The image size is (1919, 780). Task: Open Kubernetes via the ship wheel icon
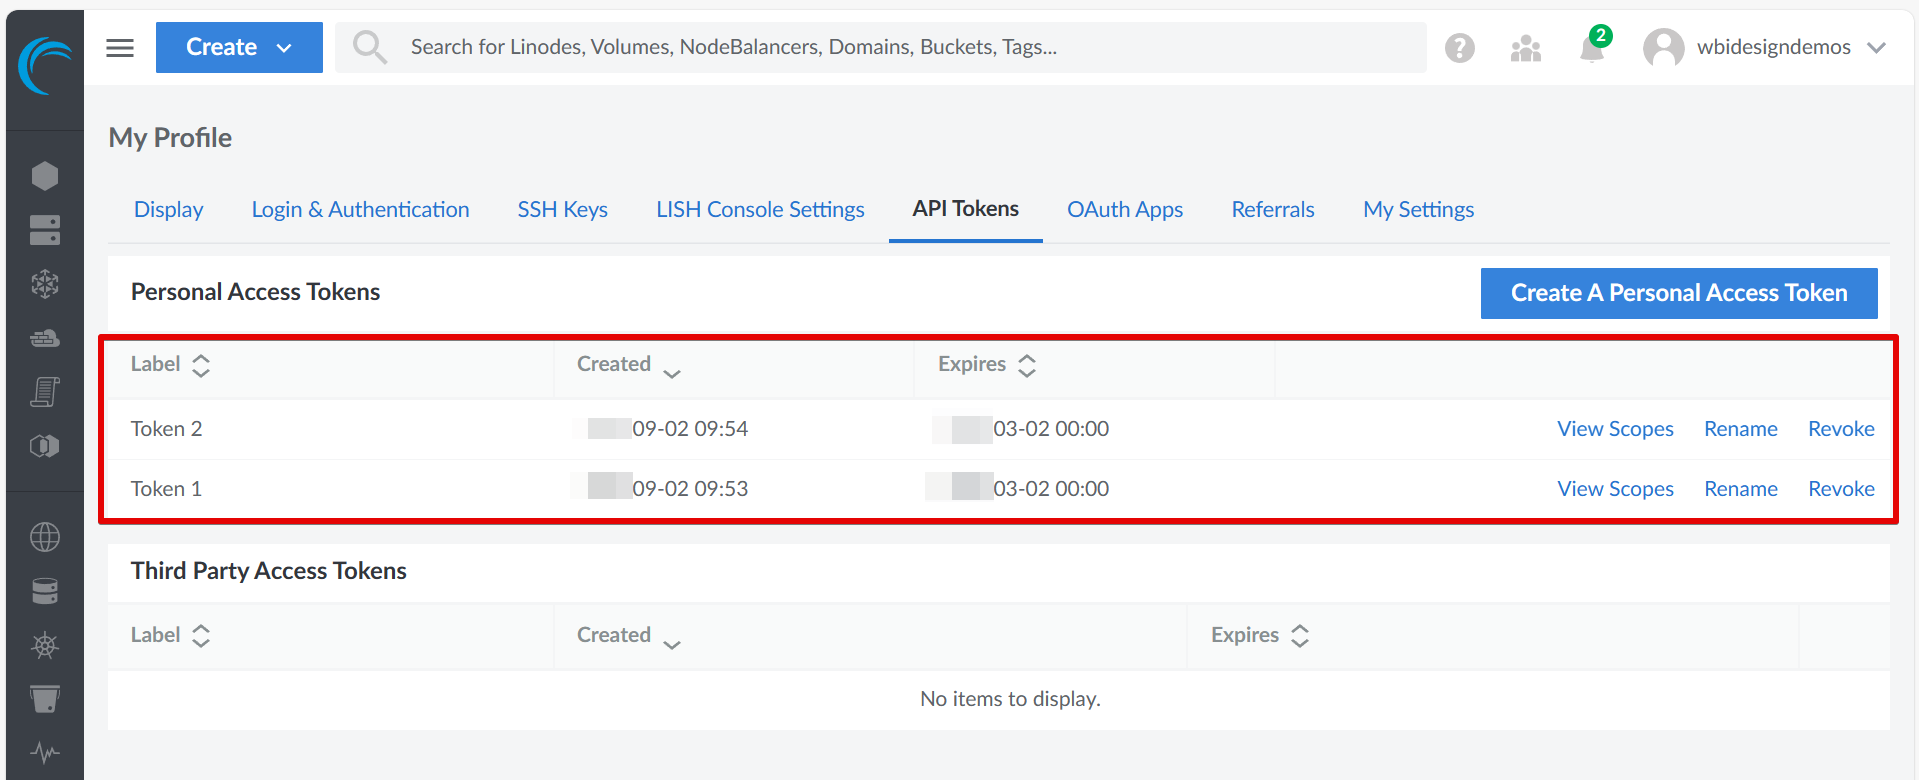click(x=45, y=645)
